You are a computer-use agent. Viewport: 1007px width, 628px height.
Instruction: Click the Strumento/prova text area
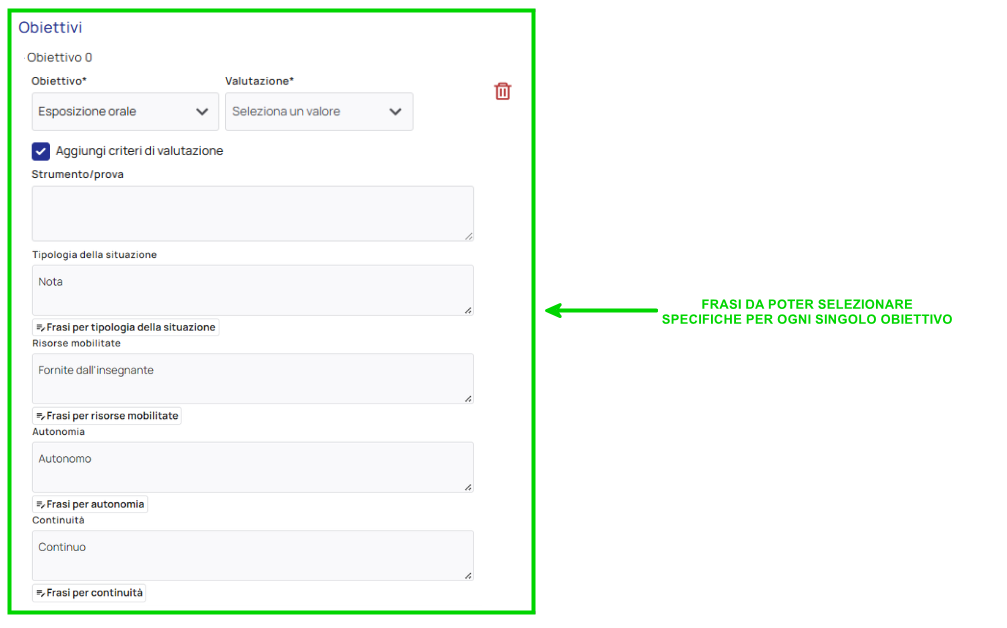tap(252, 213)
